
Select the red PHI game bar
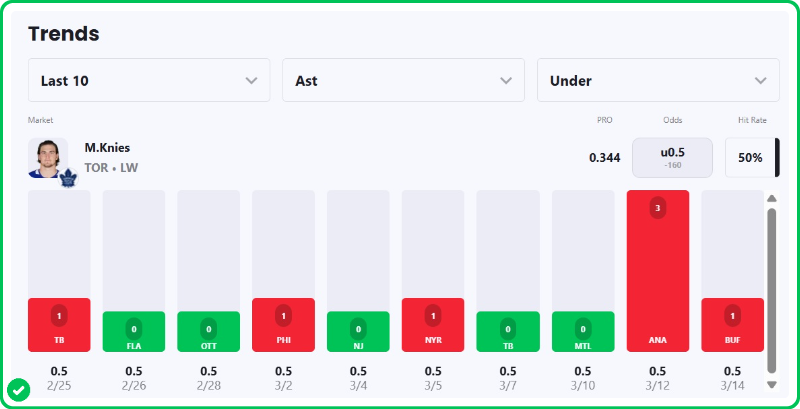coord(284,324)
